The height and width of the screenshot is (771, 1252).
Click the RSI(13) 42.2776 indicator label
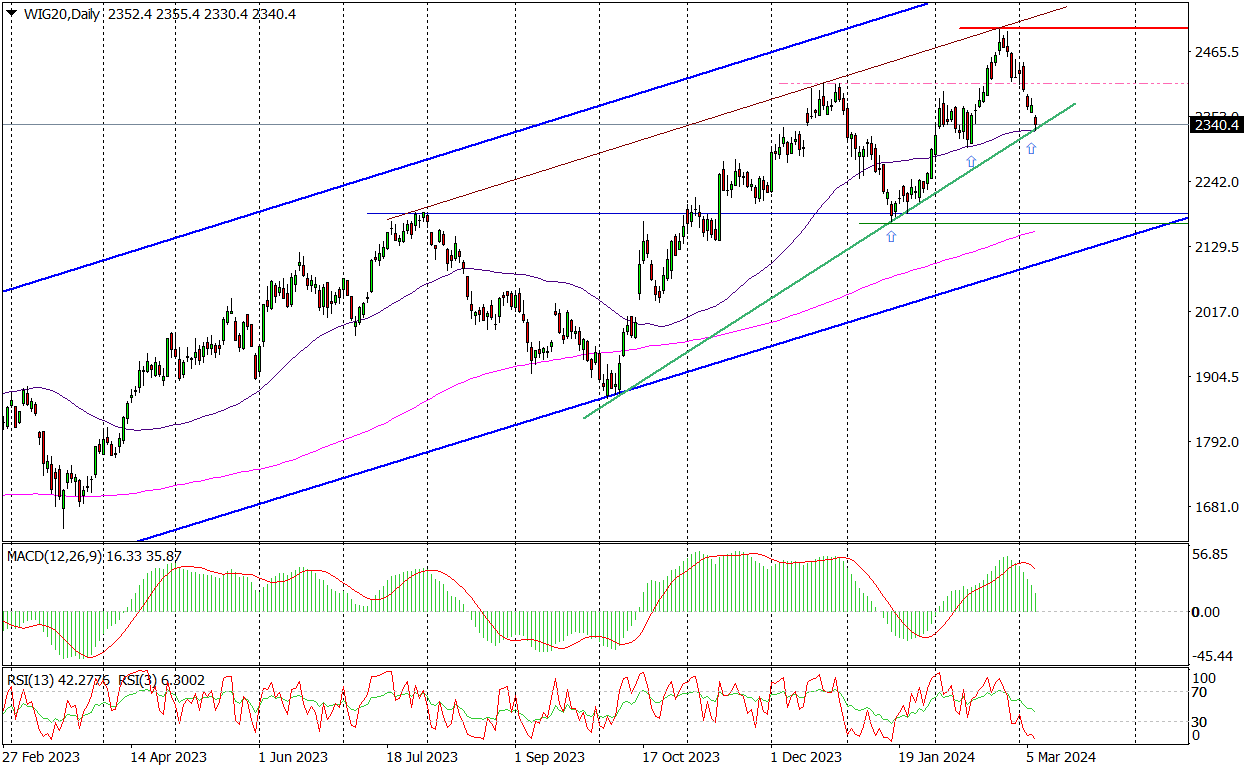point(57,680)
